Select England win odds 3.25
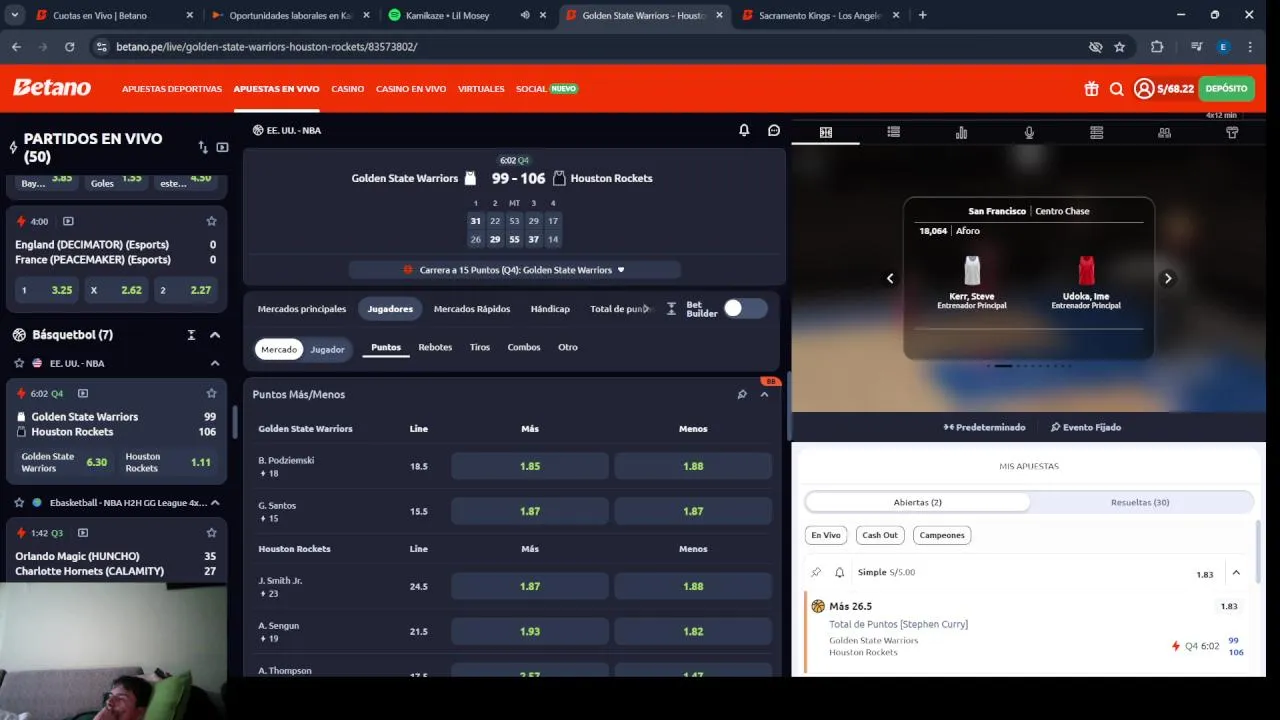This screenshot has height=720, width=1280. click(47, 290)
